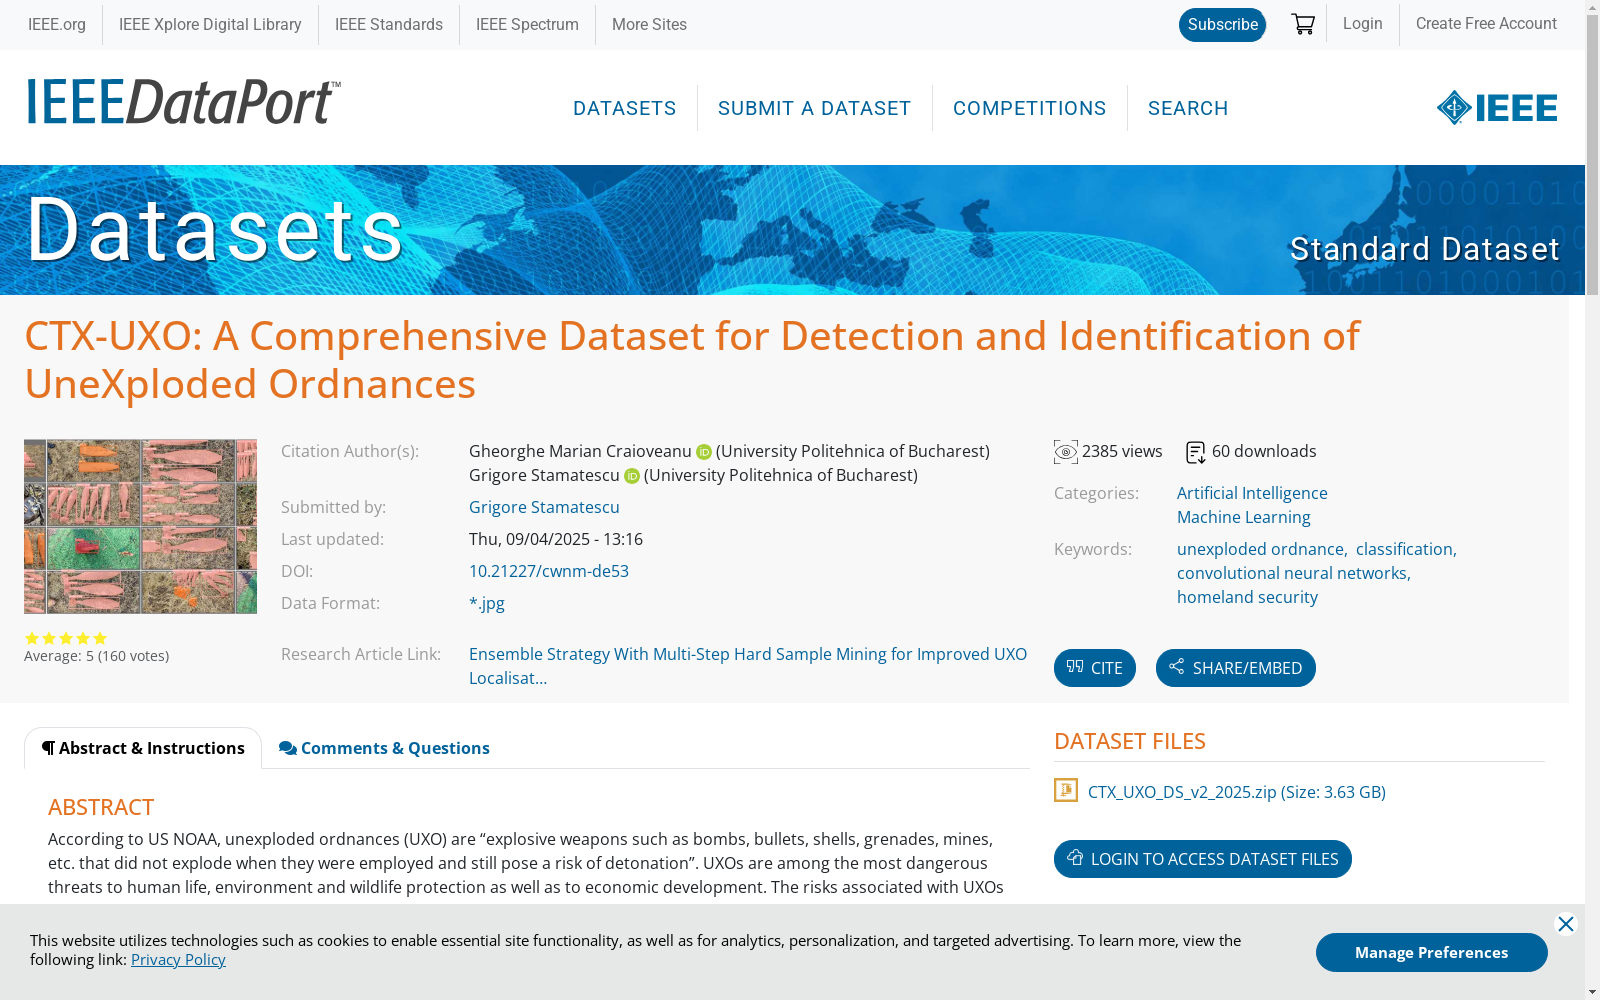Open IEEE Standards link

coord(389,25)
